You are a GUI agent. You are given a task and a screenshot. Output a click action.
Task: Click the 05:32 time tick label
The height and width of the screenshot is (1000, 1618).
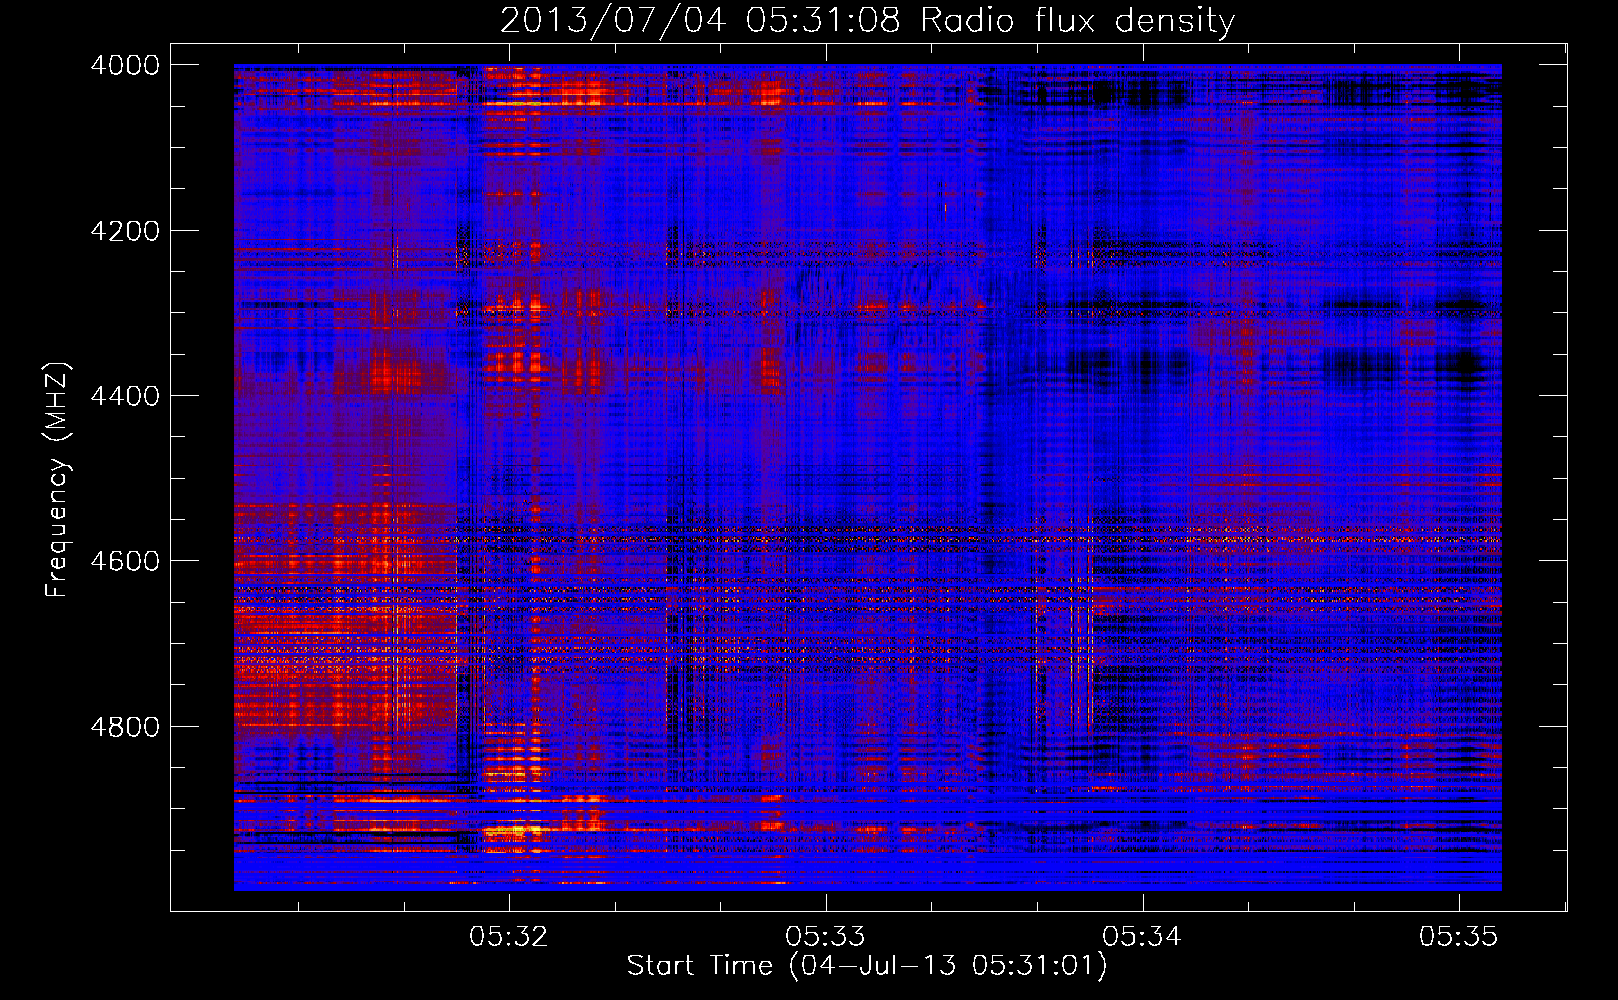pos(509,936)
